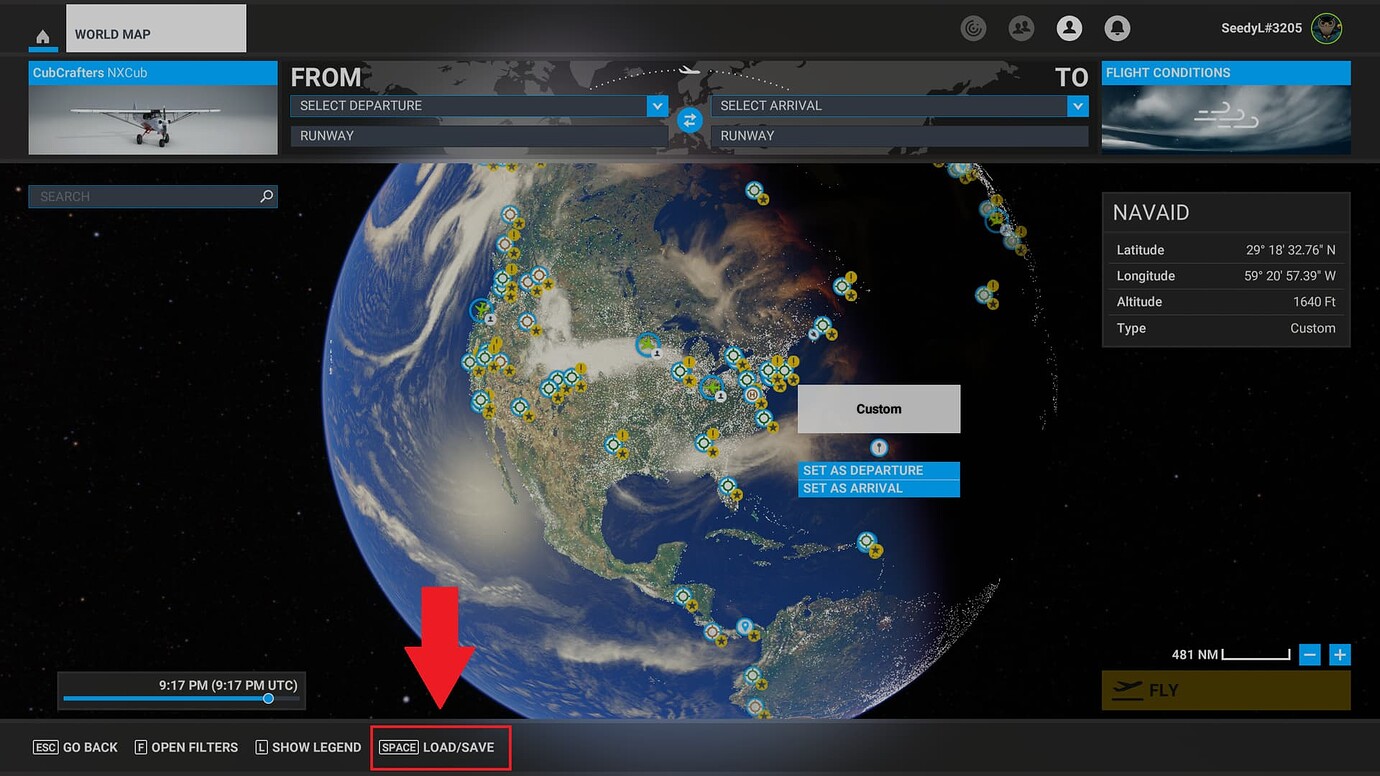The image size is (1380, 776).
Task: Select the notifications bell icon
Action: pos(1117,28)
